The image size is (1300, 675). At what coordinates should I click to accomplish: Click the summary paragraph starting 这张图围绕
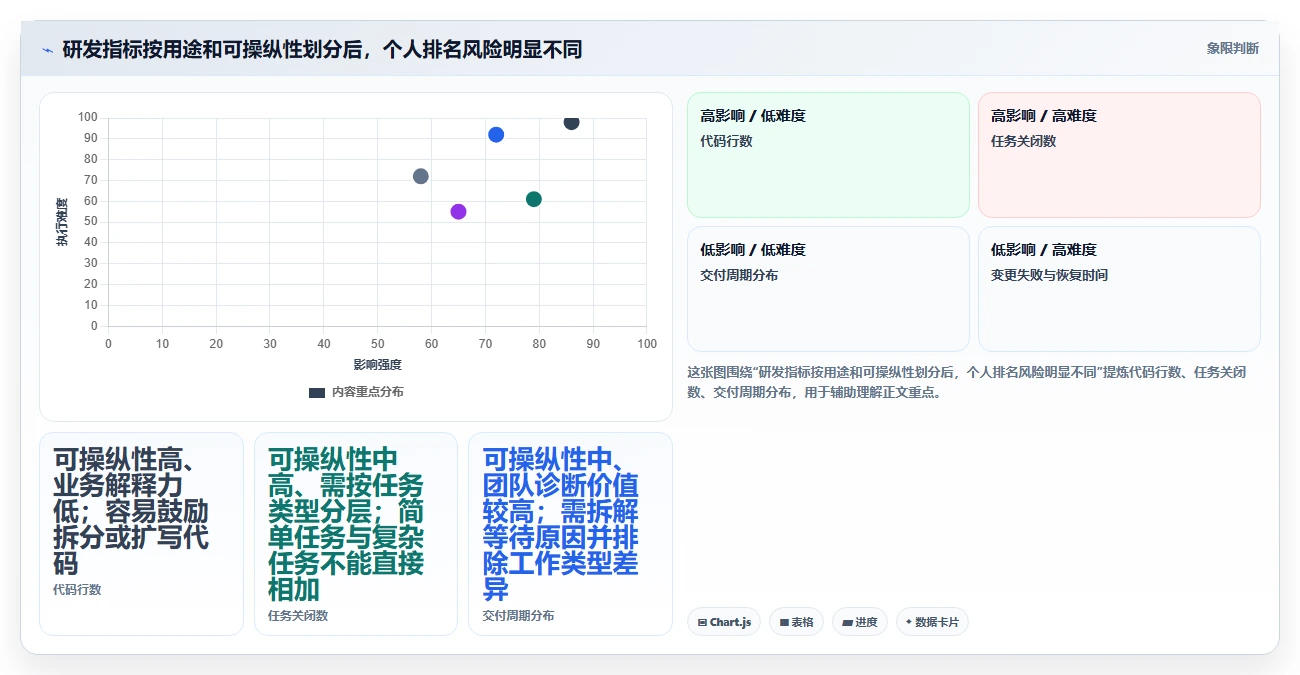click(x=967, y=382)
